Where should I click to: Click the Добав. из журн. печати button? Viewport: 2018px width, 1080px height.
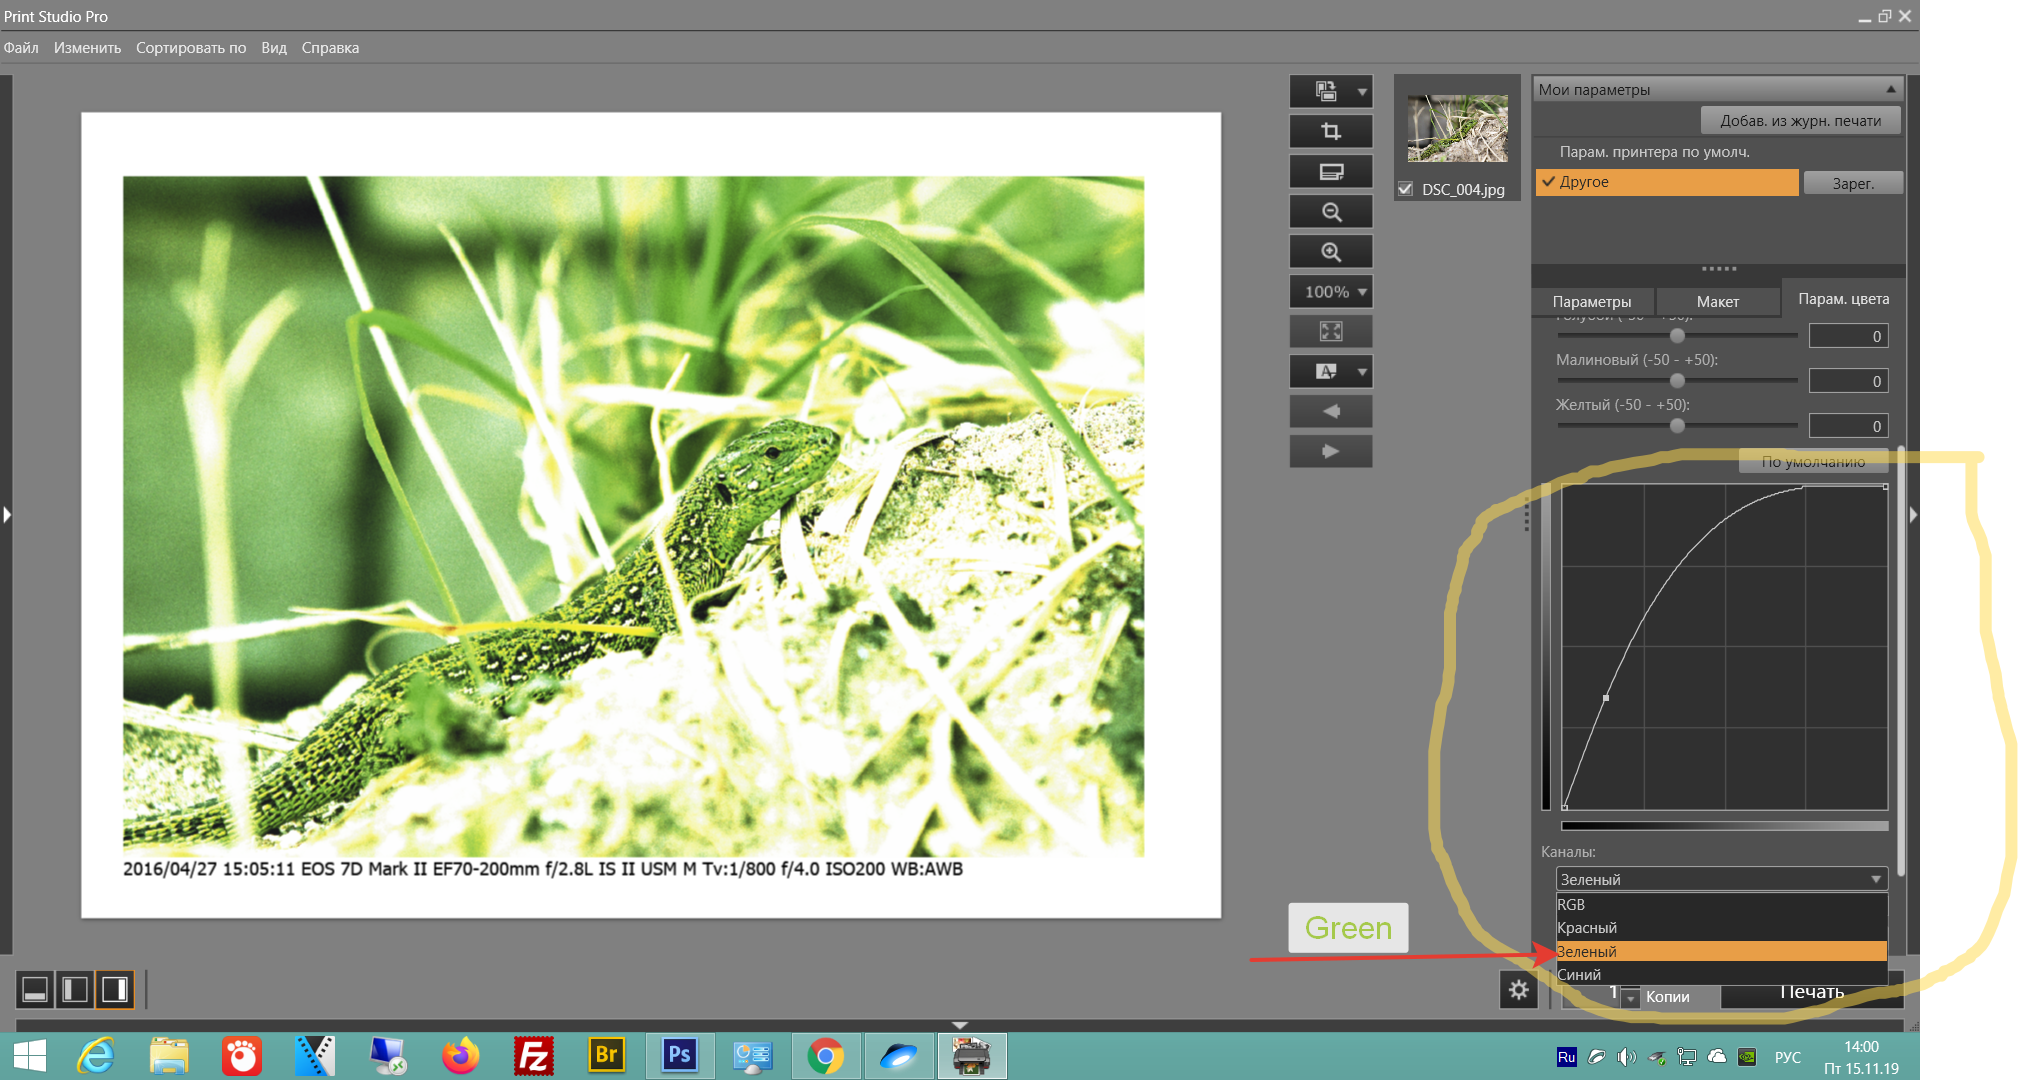click(x=1799, y=120)
